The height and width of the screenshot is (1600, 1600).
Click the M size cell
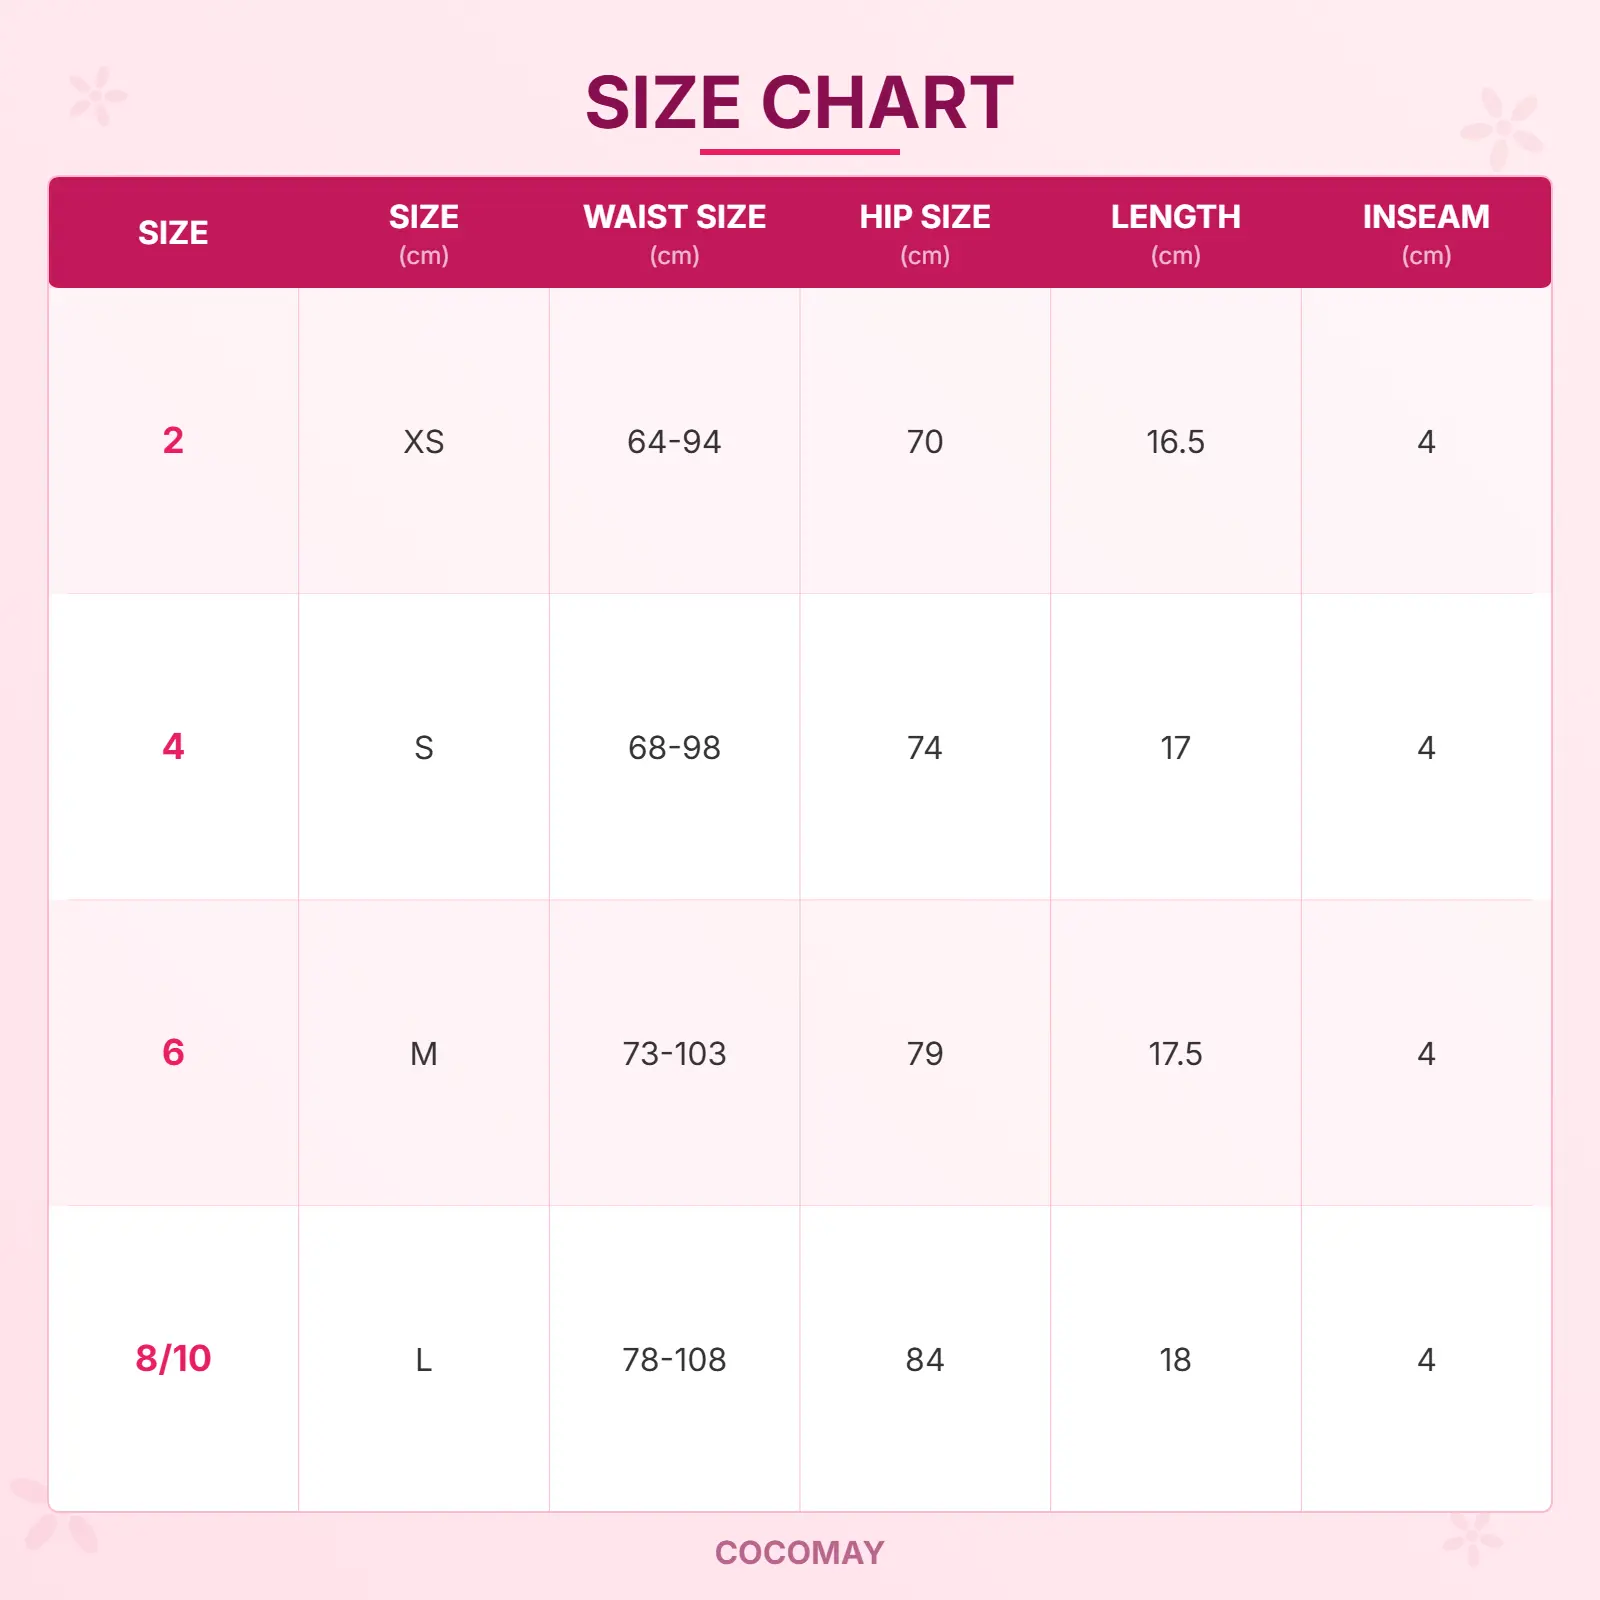423,1054
